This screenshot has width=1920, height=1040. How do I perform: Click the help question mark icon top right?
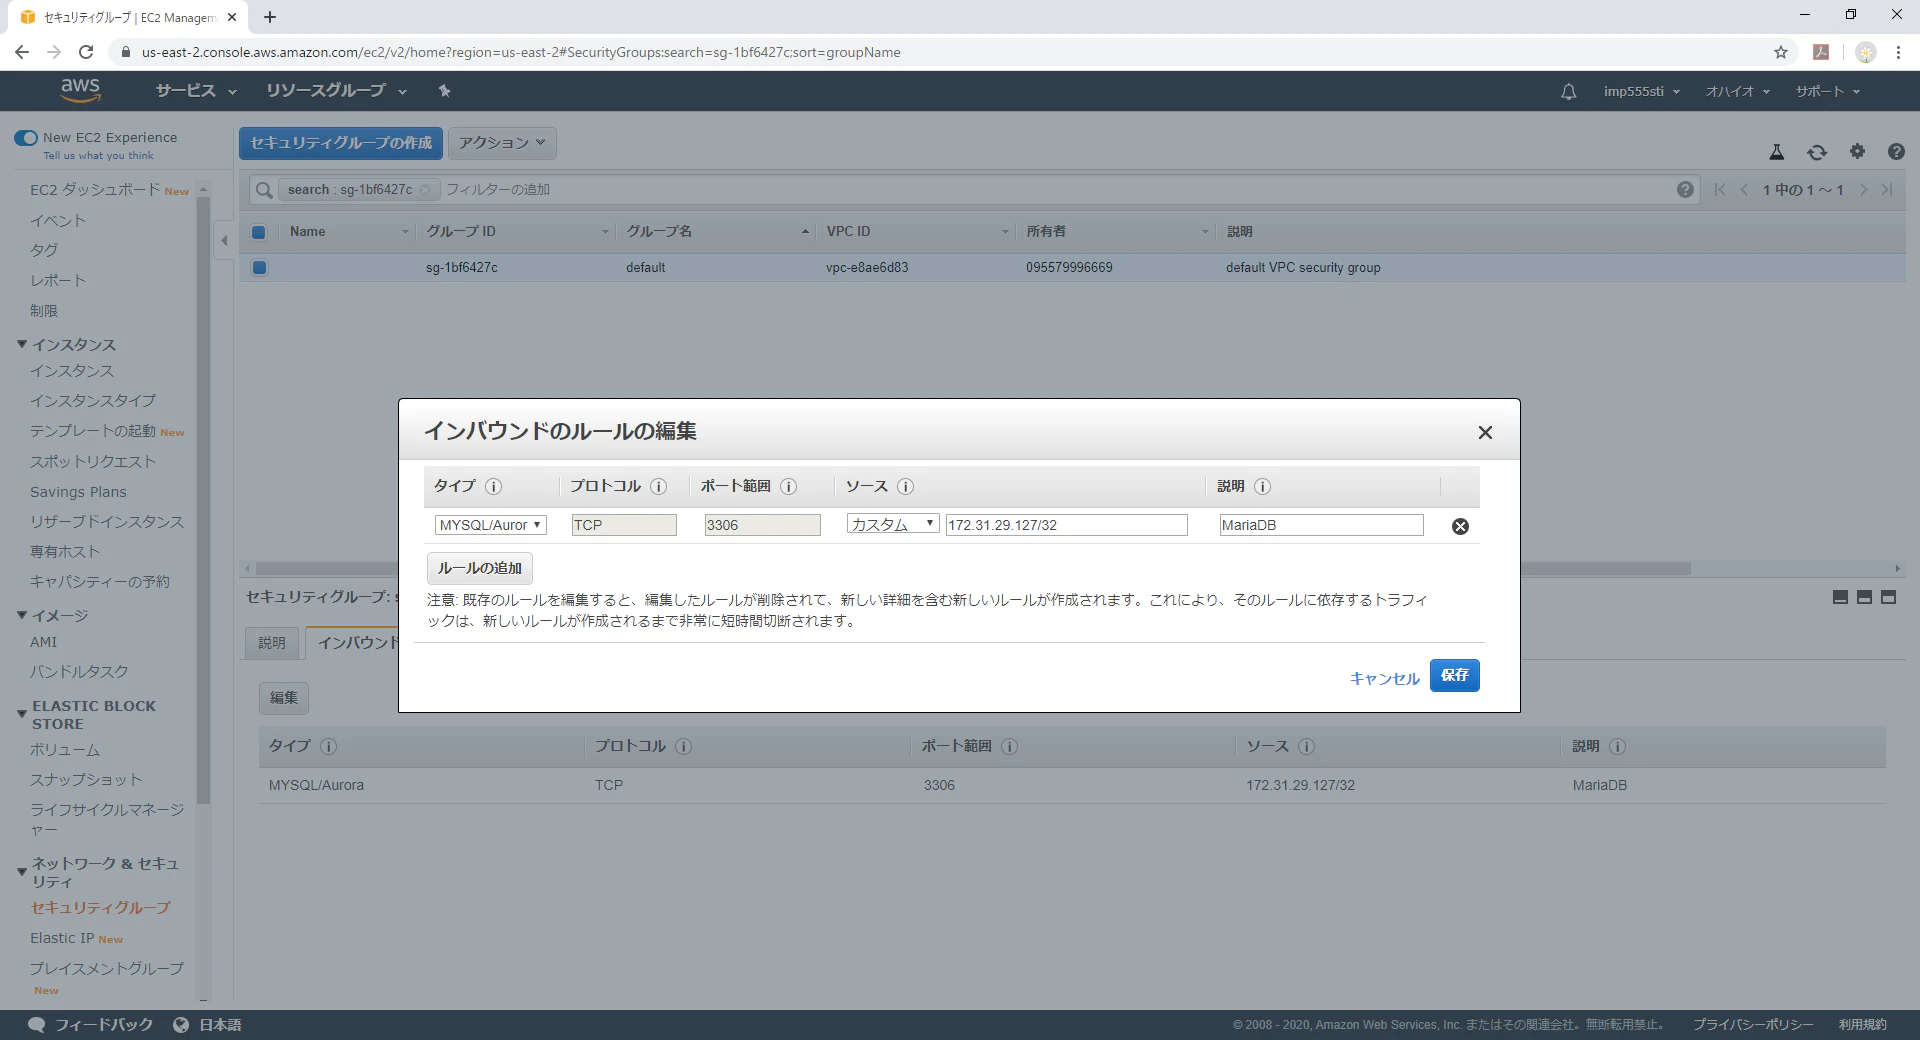(x=1896, y=152)
